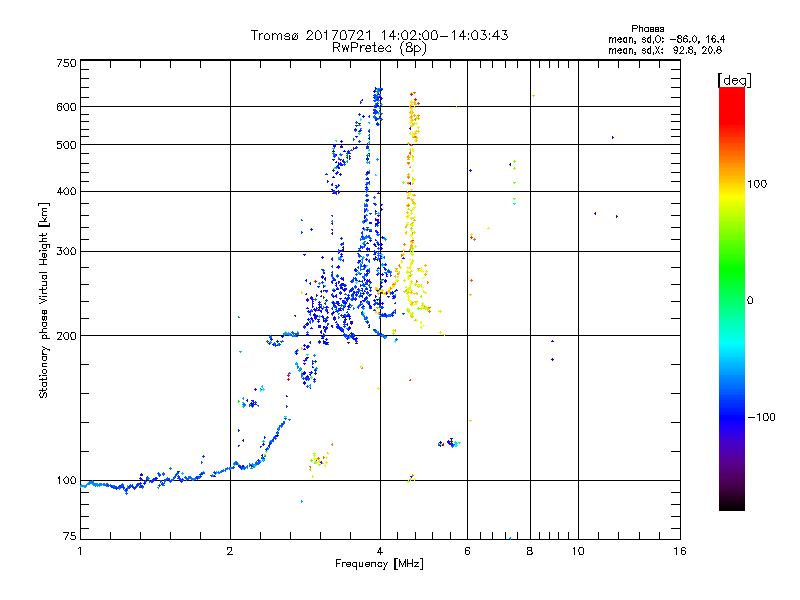Click the x-axis tick label "1"
Viewport: 800px width, 600px height.
80,551
